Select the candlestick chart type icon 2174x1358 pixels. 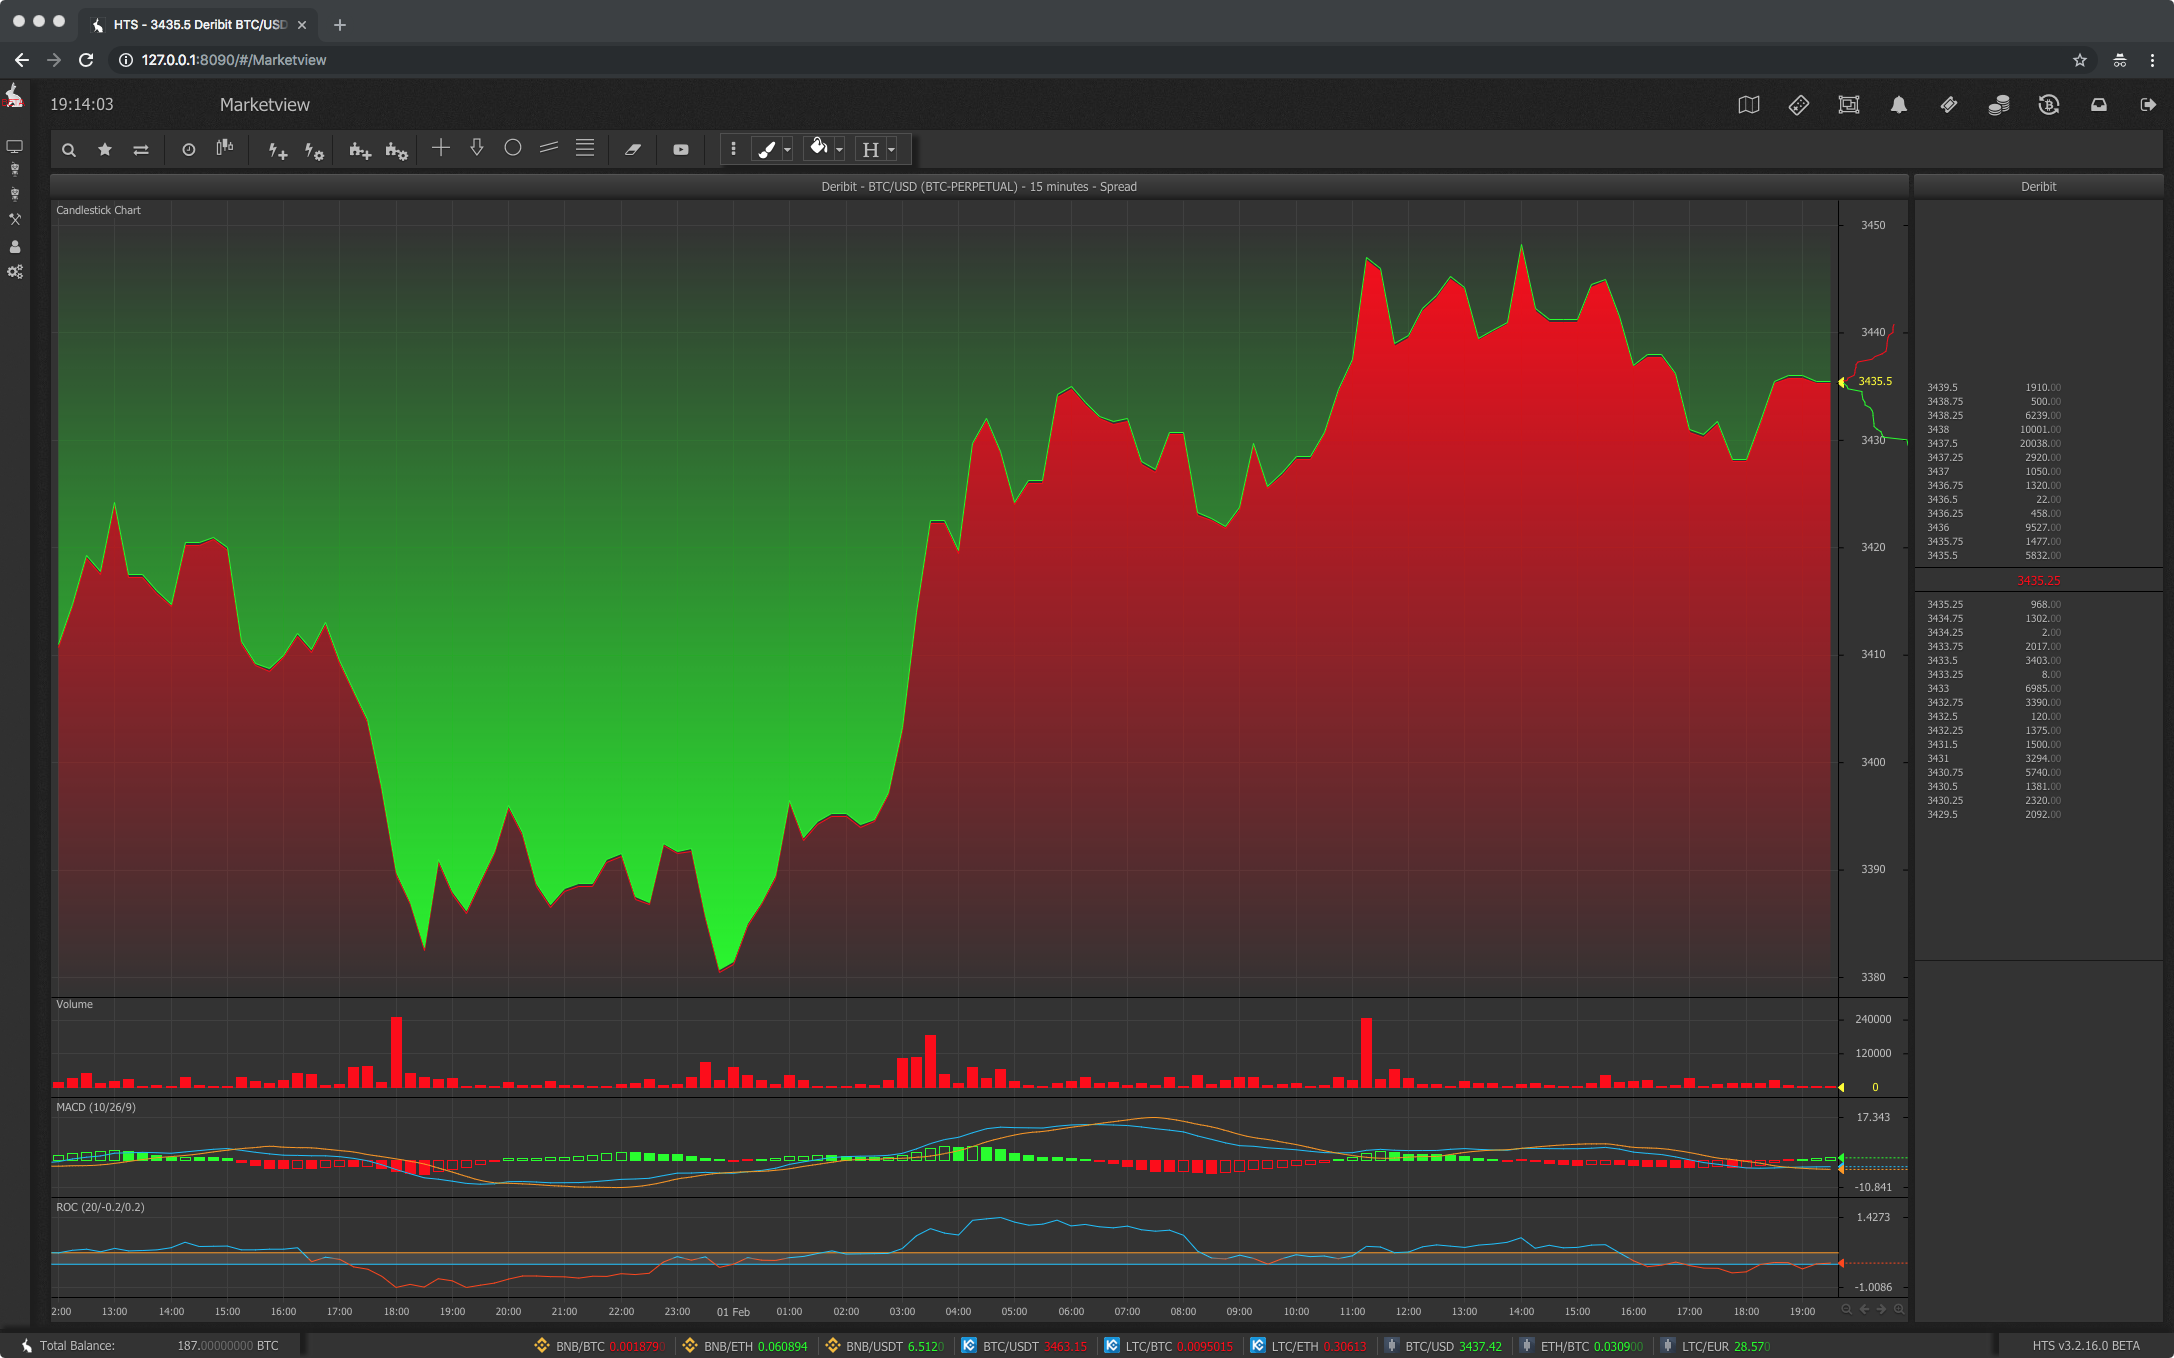pyautogui.click(x=225, y=148)
